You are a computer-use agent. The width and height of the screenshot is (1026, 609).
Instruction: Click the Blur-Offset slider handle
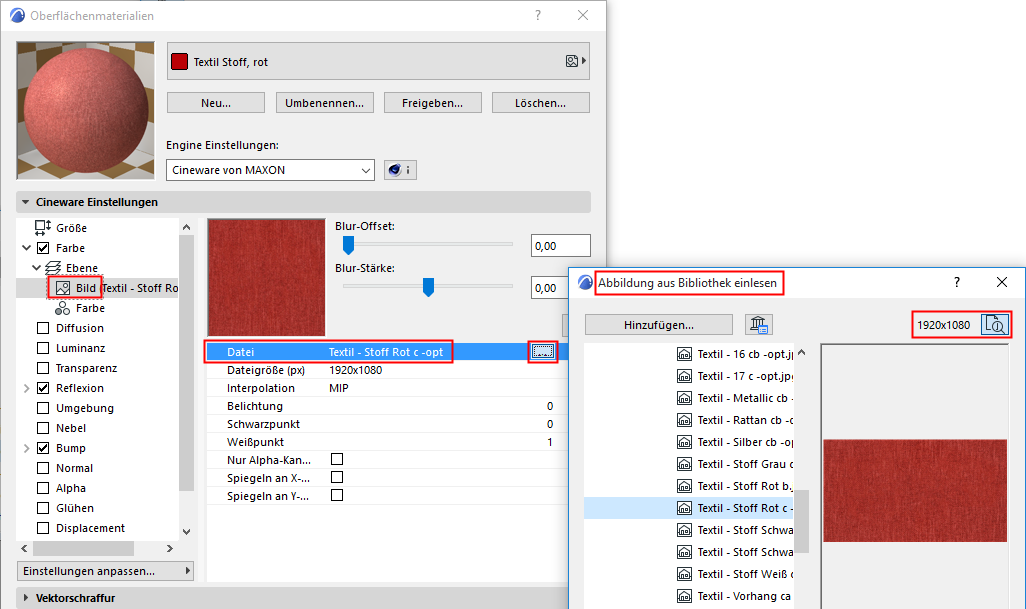tap(349, 245)
